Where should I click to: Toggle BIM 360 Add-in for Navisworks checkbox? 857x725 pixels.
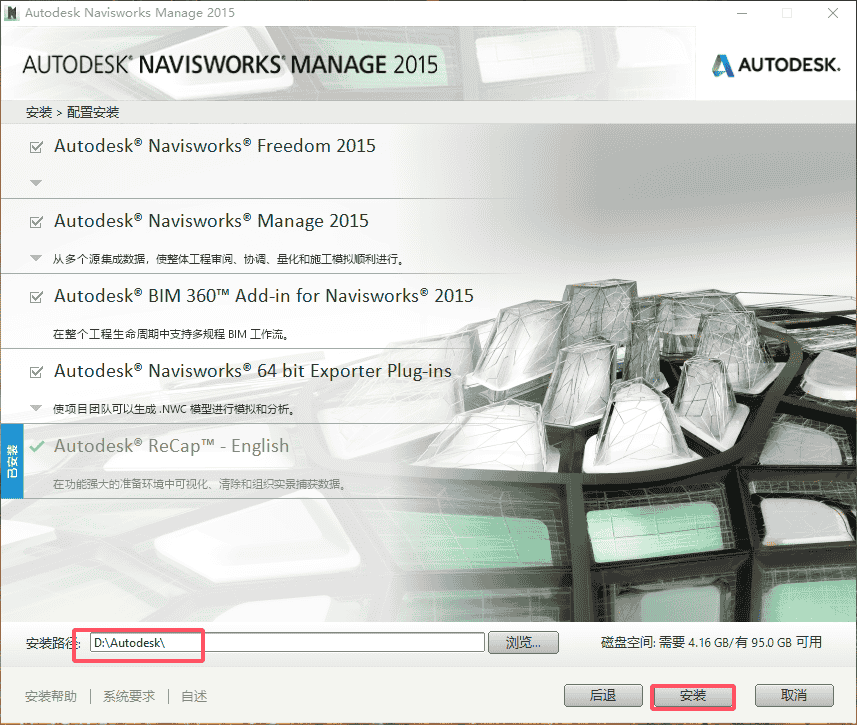pyautogui.click(x=36, y=297)
